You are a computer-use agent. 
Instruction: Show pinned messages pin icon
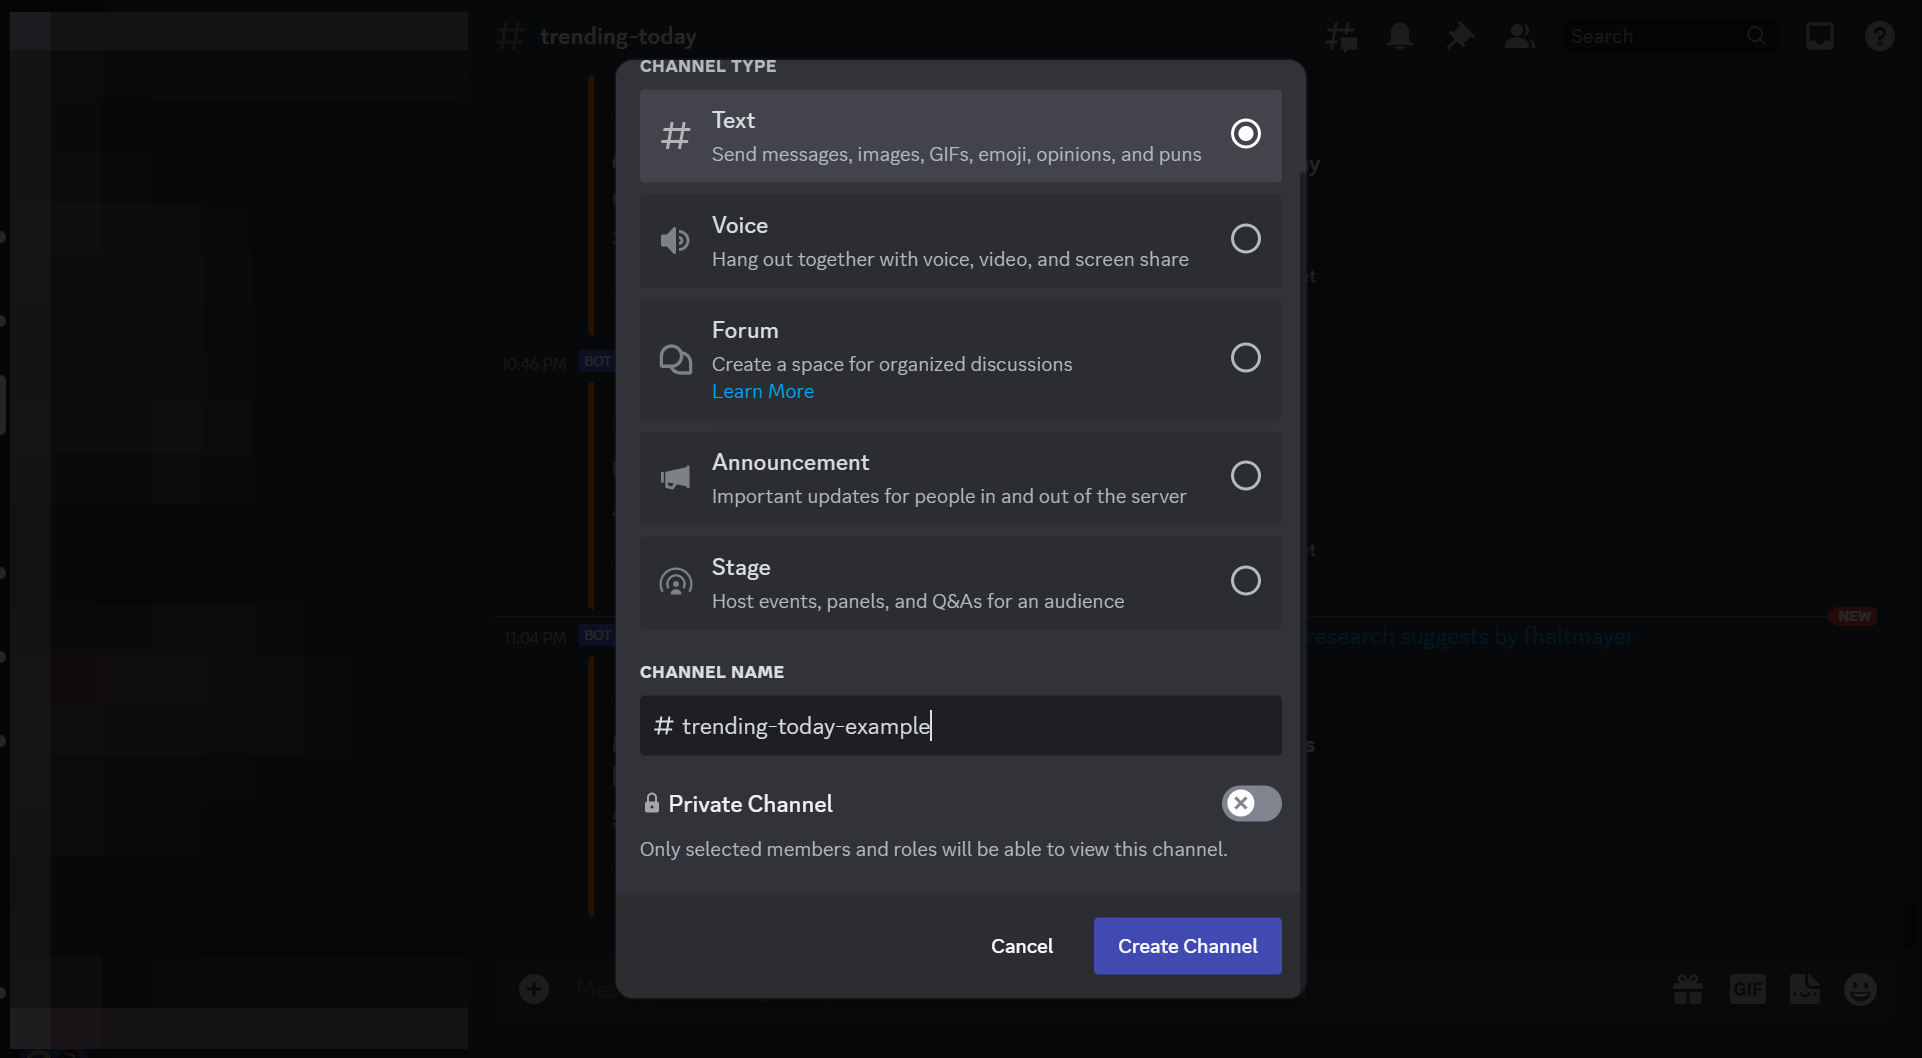(x=1460, y=37)
